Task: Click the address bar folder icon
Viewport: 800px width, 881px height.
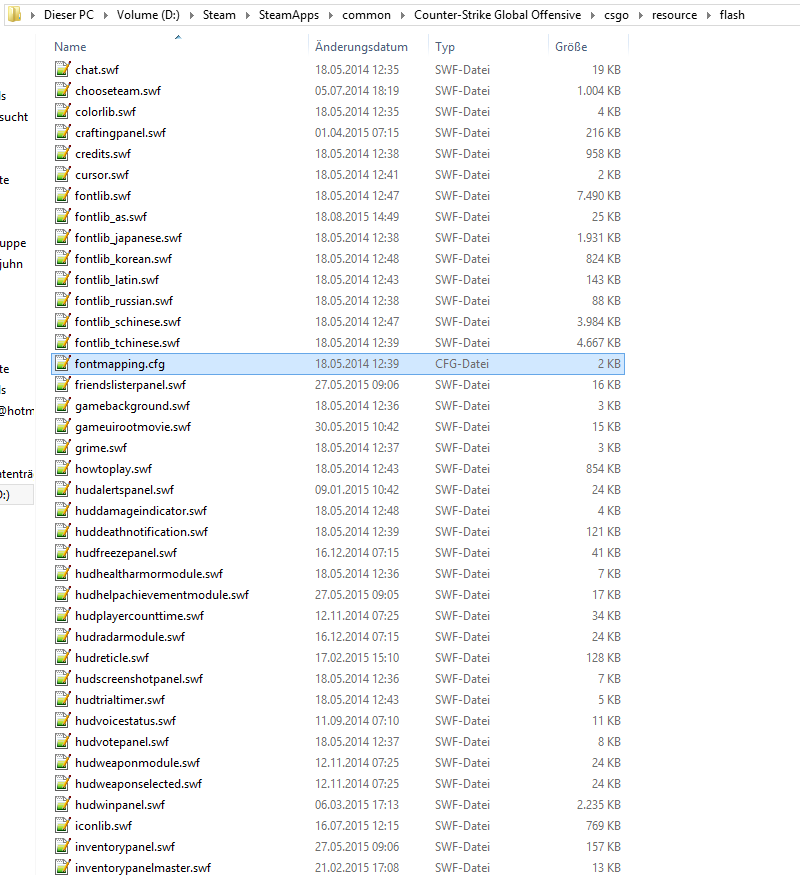Action: tap(15, 14)
